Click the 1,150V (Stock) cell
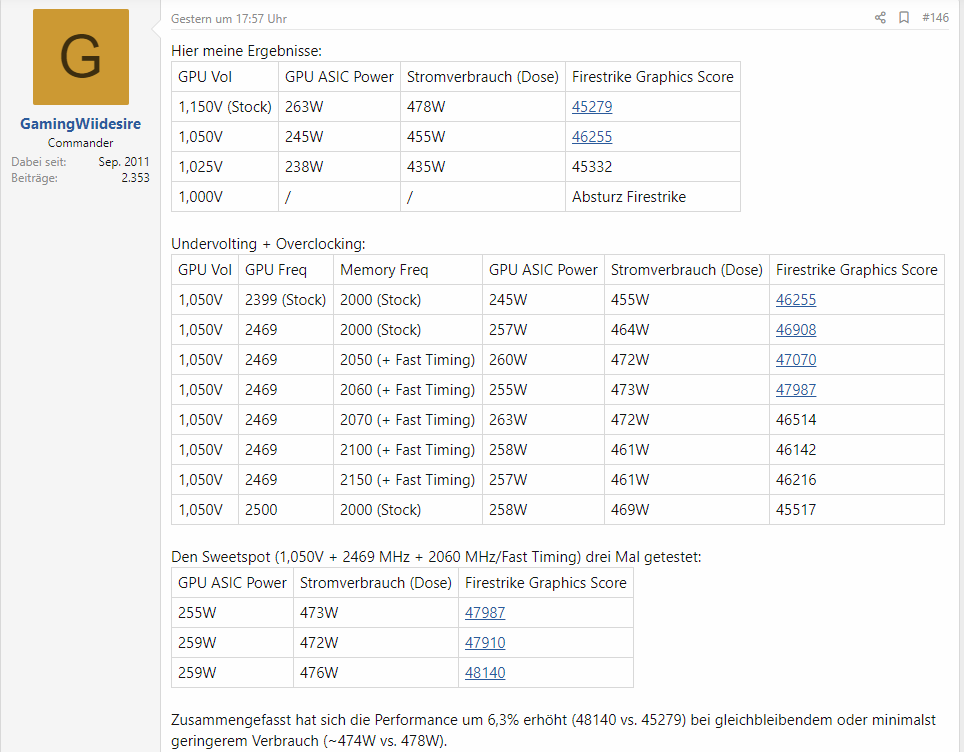Image resolution: width=964 pixels, height=752 pixels. 225,107
